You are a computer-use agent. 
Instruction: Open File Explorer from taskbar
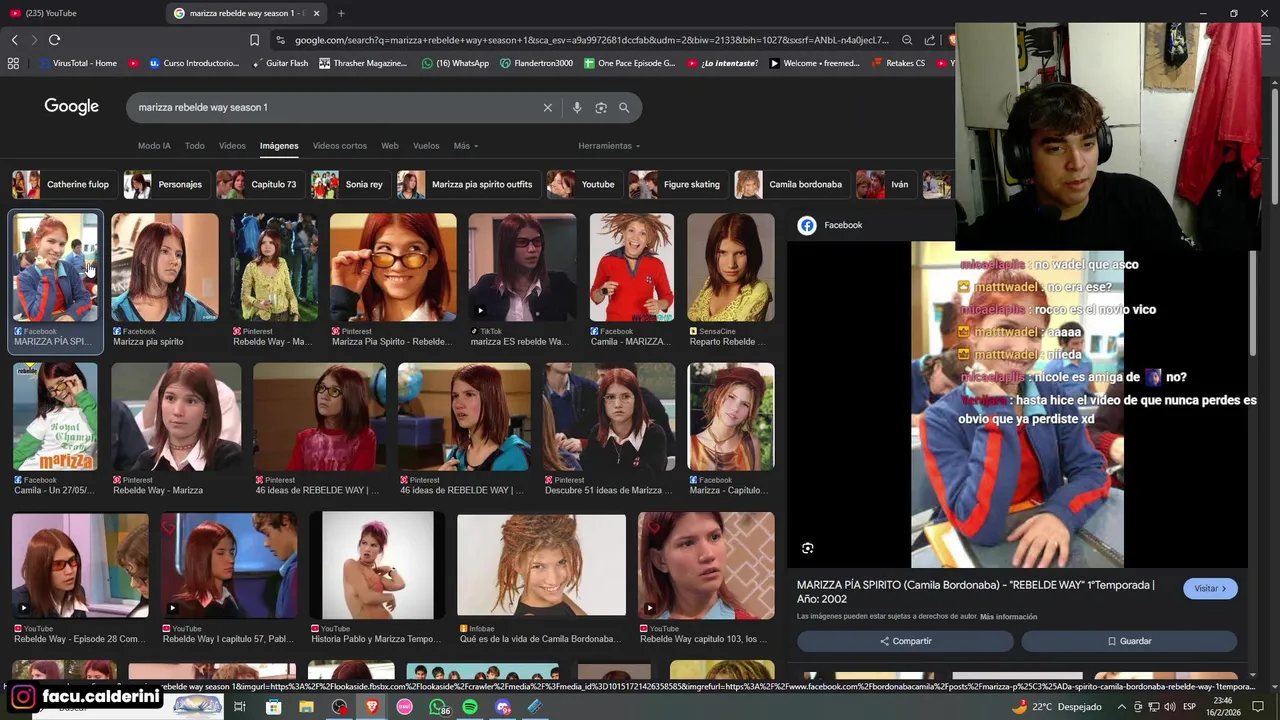306,707
